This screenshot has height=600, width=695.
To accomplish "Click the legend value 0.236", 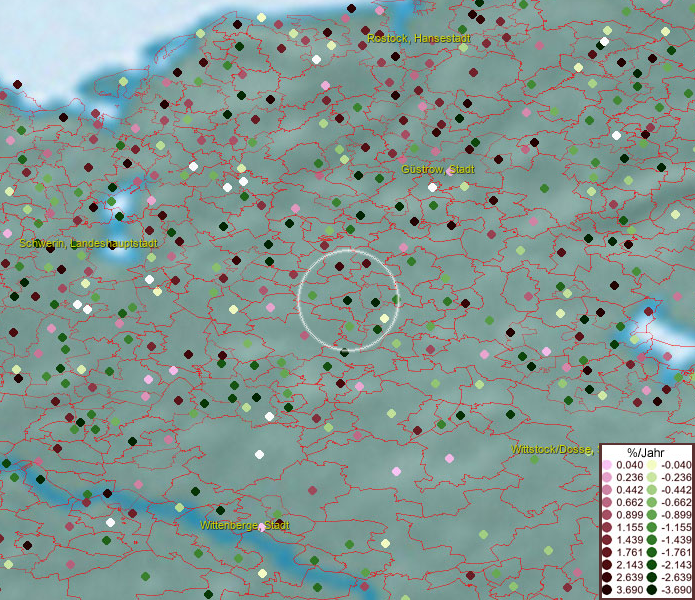I will [629, 477].
